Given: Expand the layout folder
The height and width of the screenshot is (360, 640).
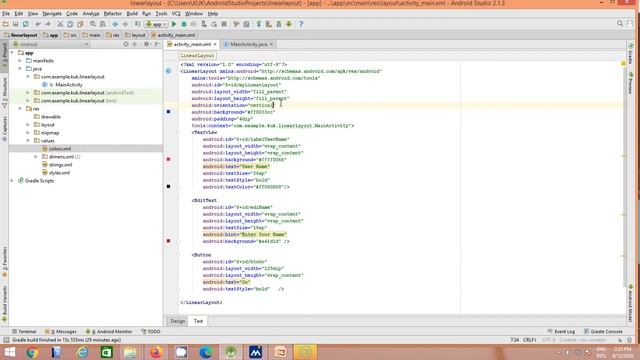Looking at the screenshot, I should pos(28,124).
